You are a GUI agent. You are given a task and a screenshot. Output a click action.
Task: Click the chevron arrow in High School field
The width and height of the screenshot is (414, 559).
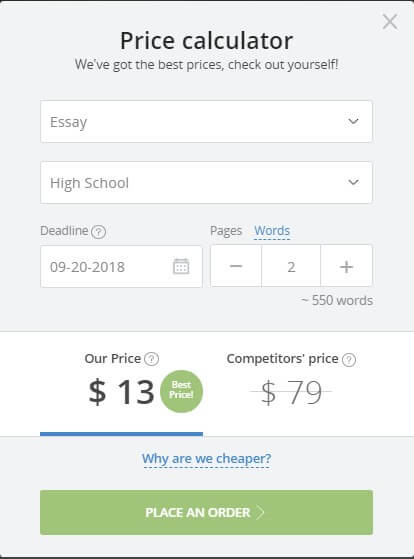click(x=353, y=182)
